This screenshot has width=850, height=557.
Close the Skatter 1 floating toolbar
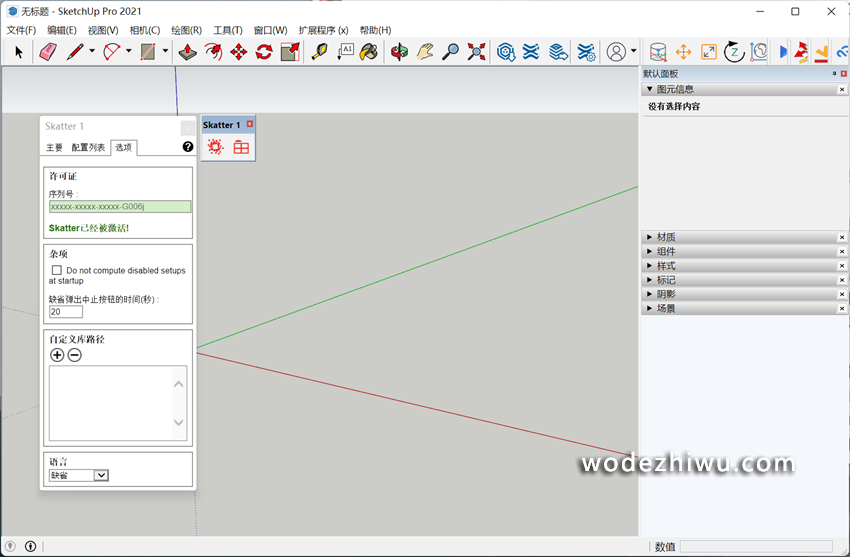(250, 124)
